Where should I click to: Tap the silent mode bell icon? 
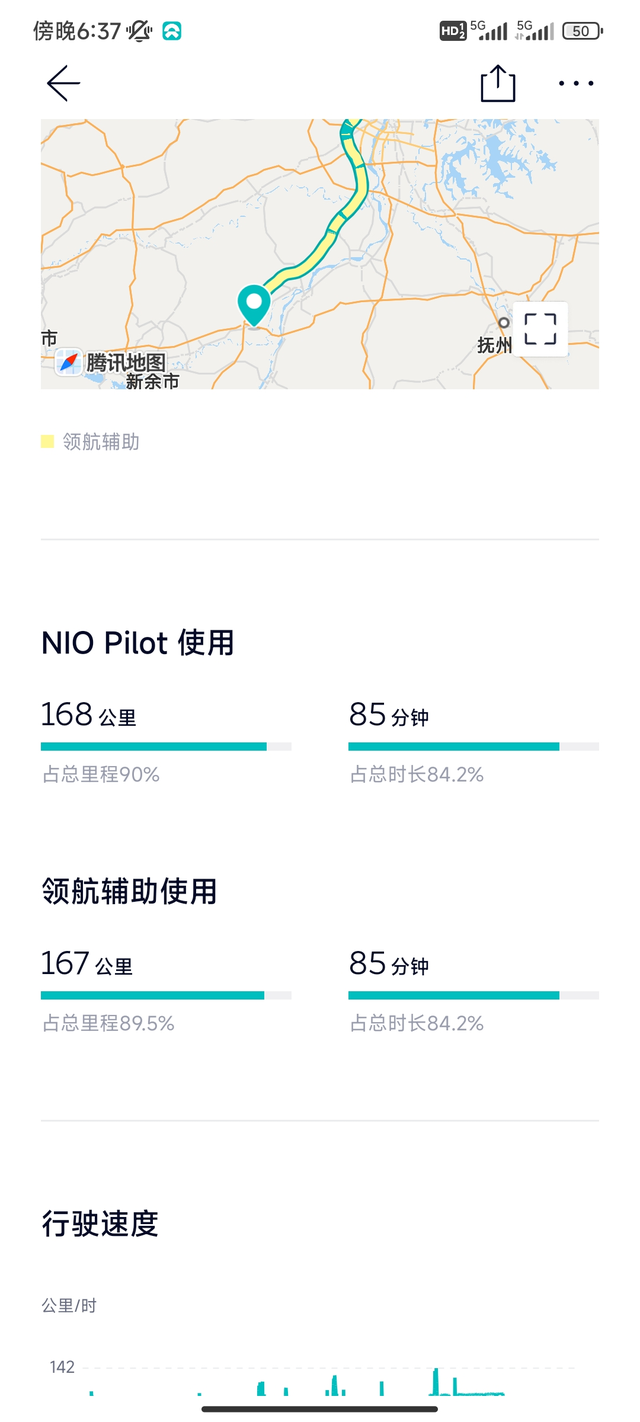tap(139, 31)
